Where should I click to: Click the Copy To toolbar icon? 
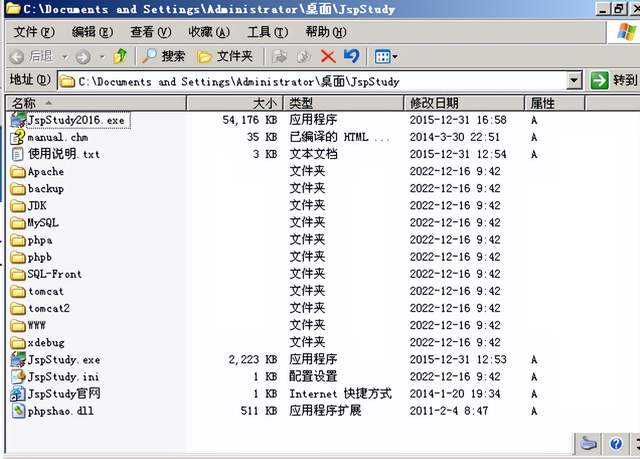(x=304, y=56)
